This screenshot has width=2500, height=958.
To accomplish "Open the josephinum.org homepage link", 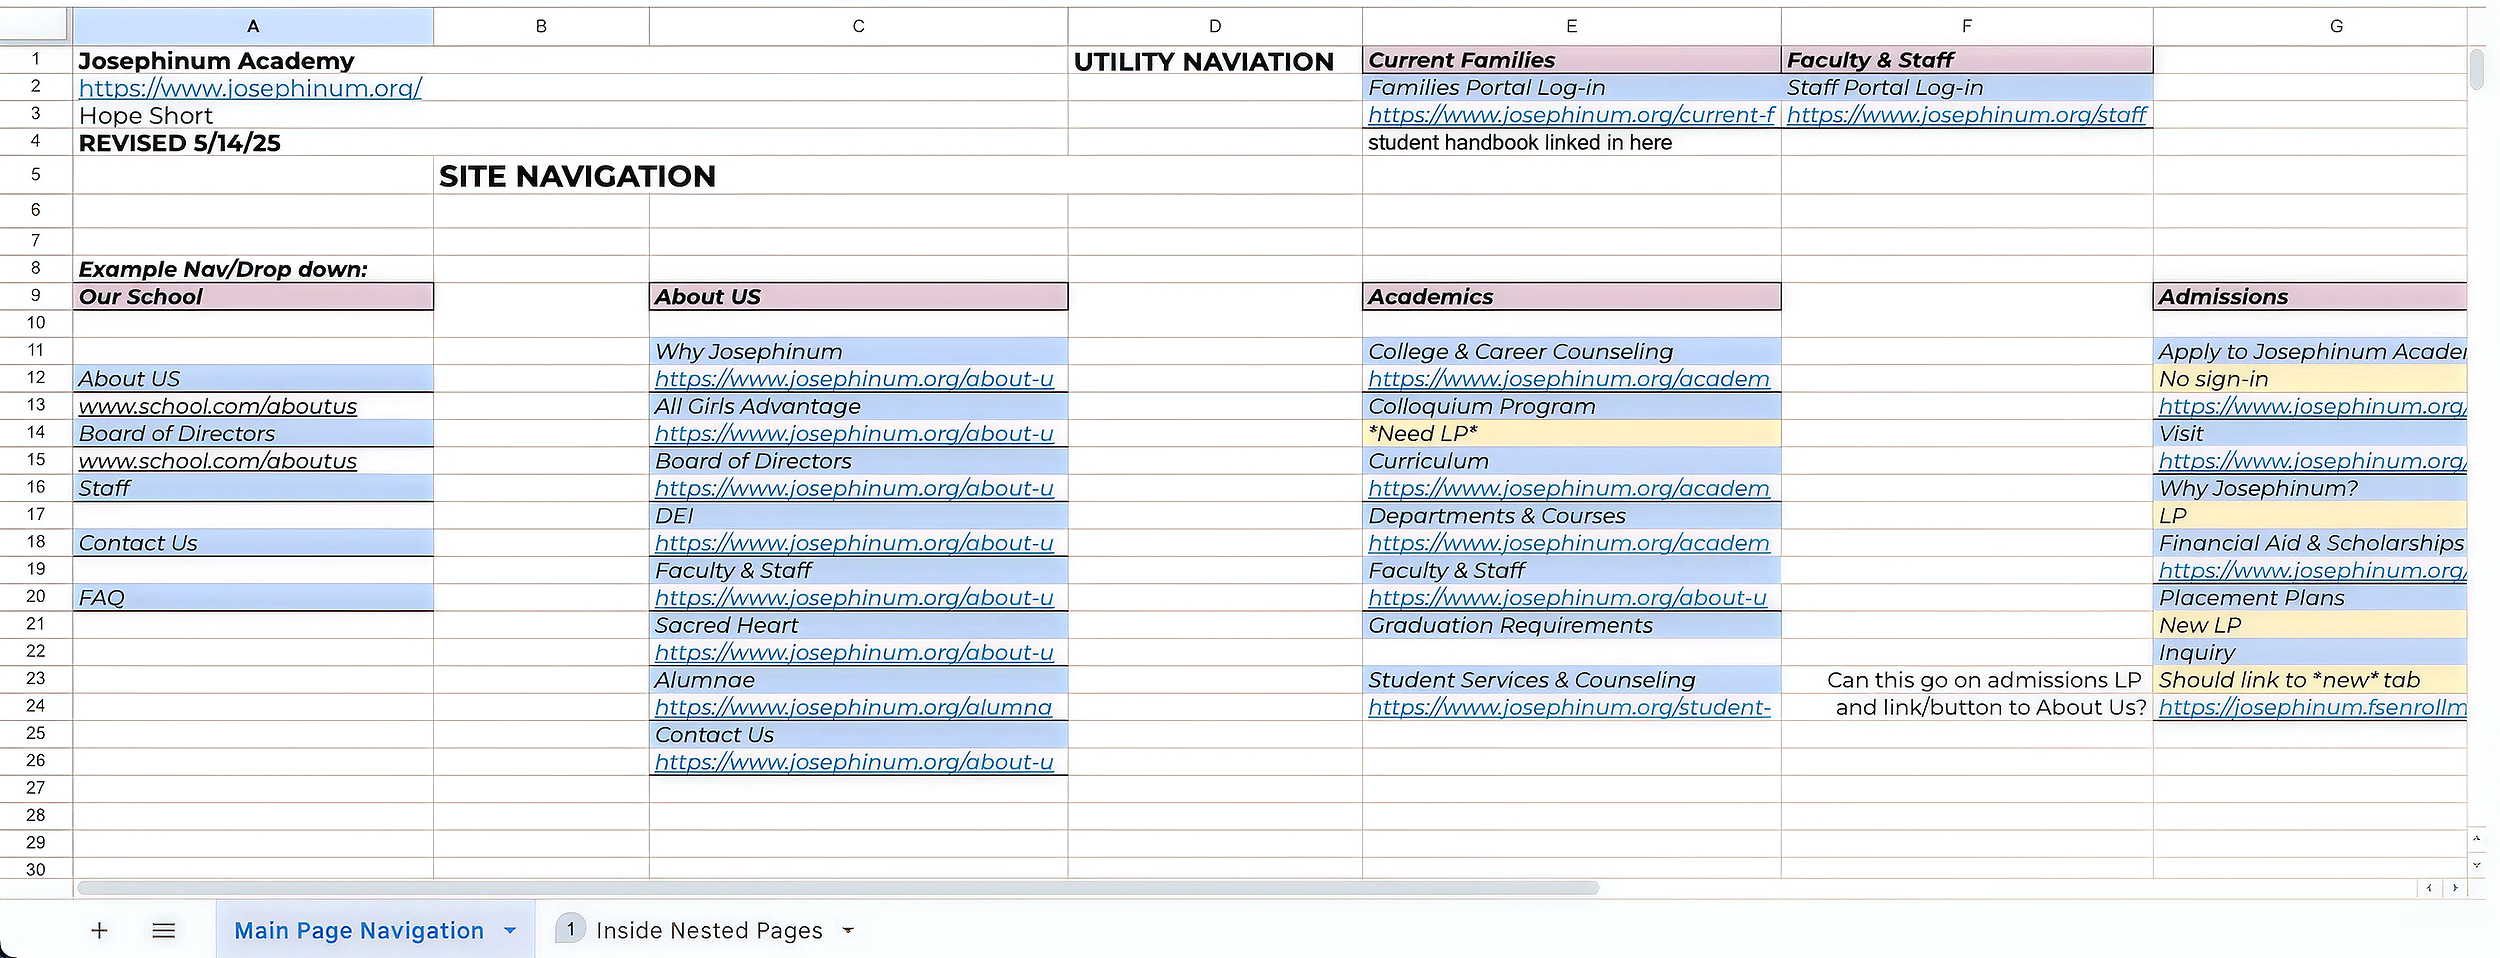I will point(250,88).
